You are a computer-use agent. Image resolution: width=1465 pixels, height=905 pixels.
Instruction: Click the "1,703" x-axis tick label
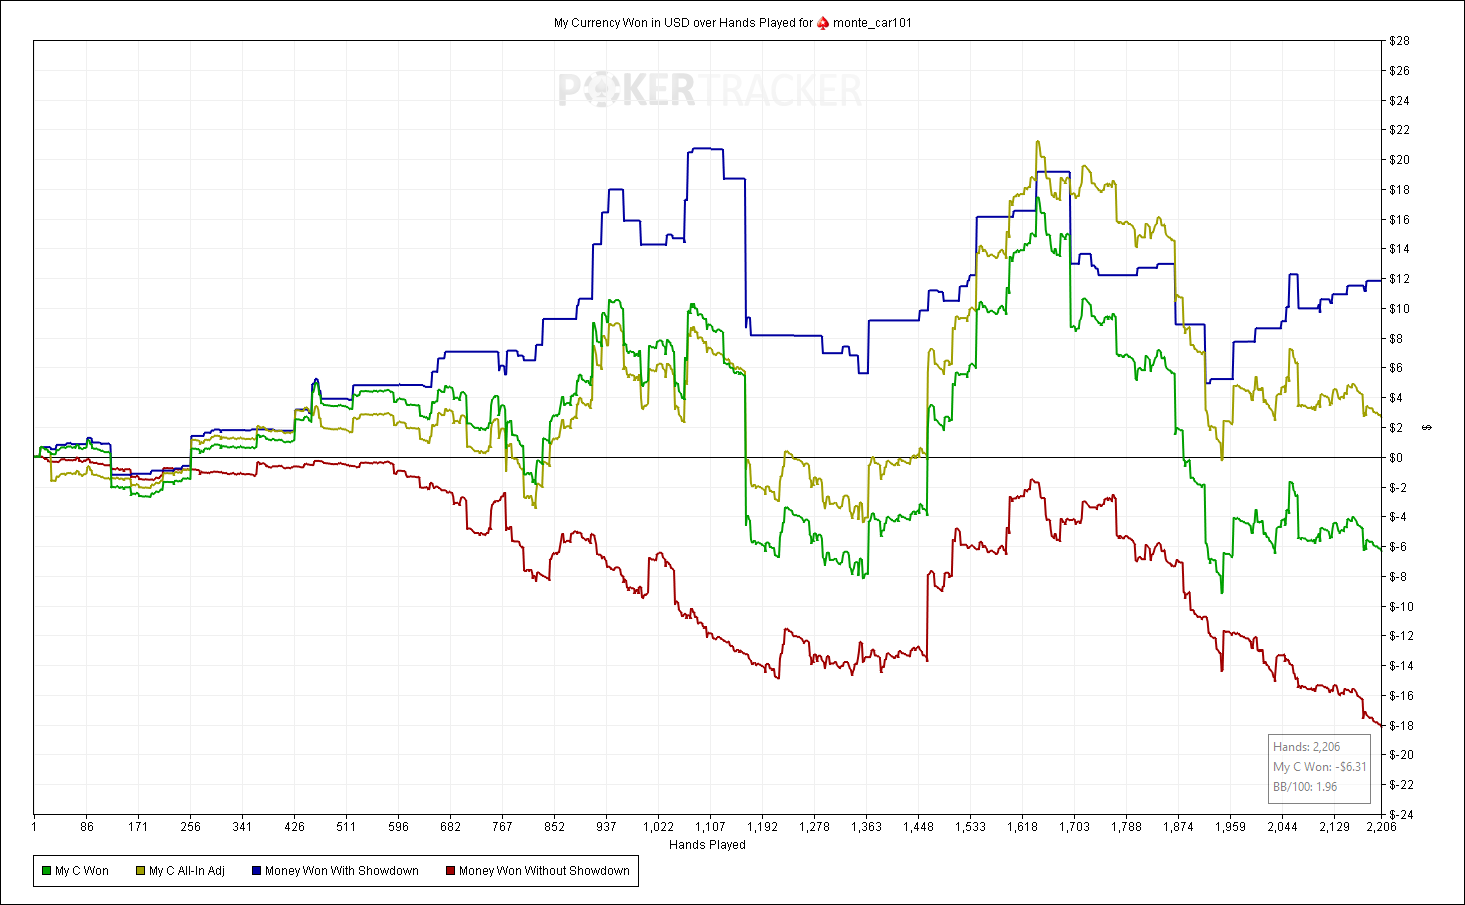(1074, 827)
